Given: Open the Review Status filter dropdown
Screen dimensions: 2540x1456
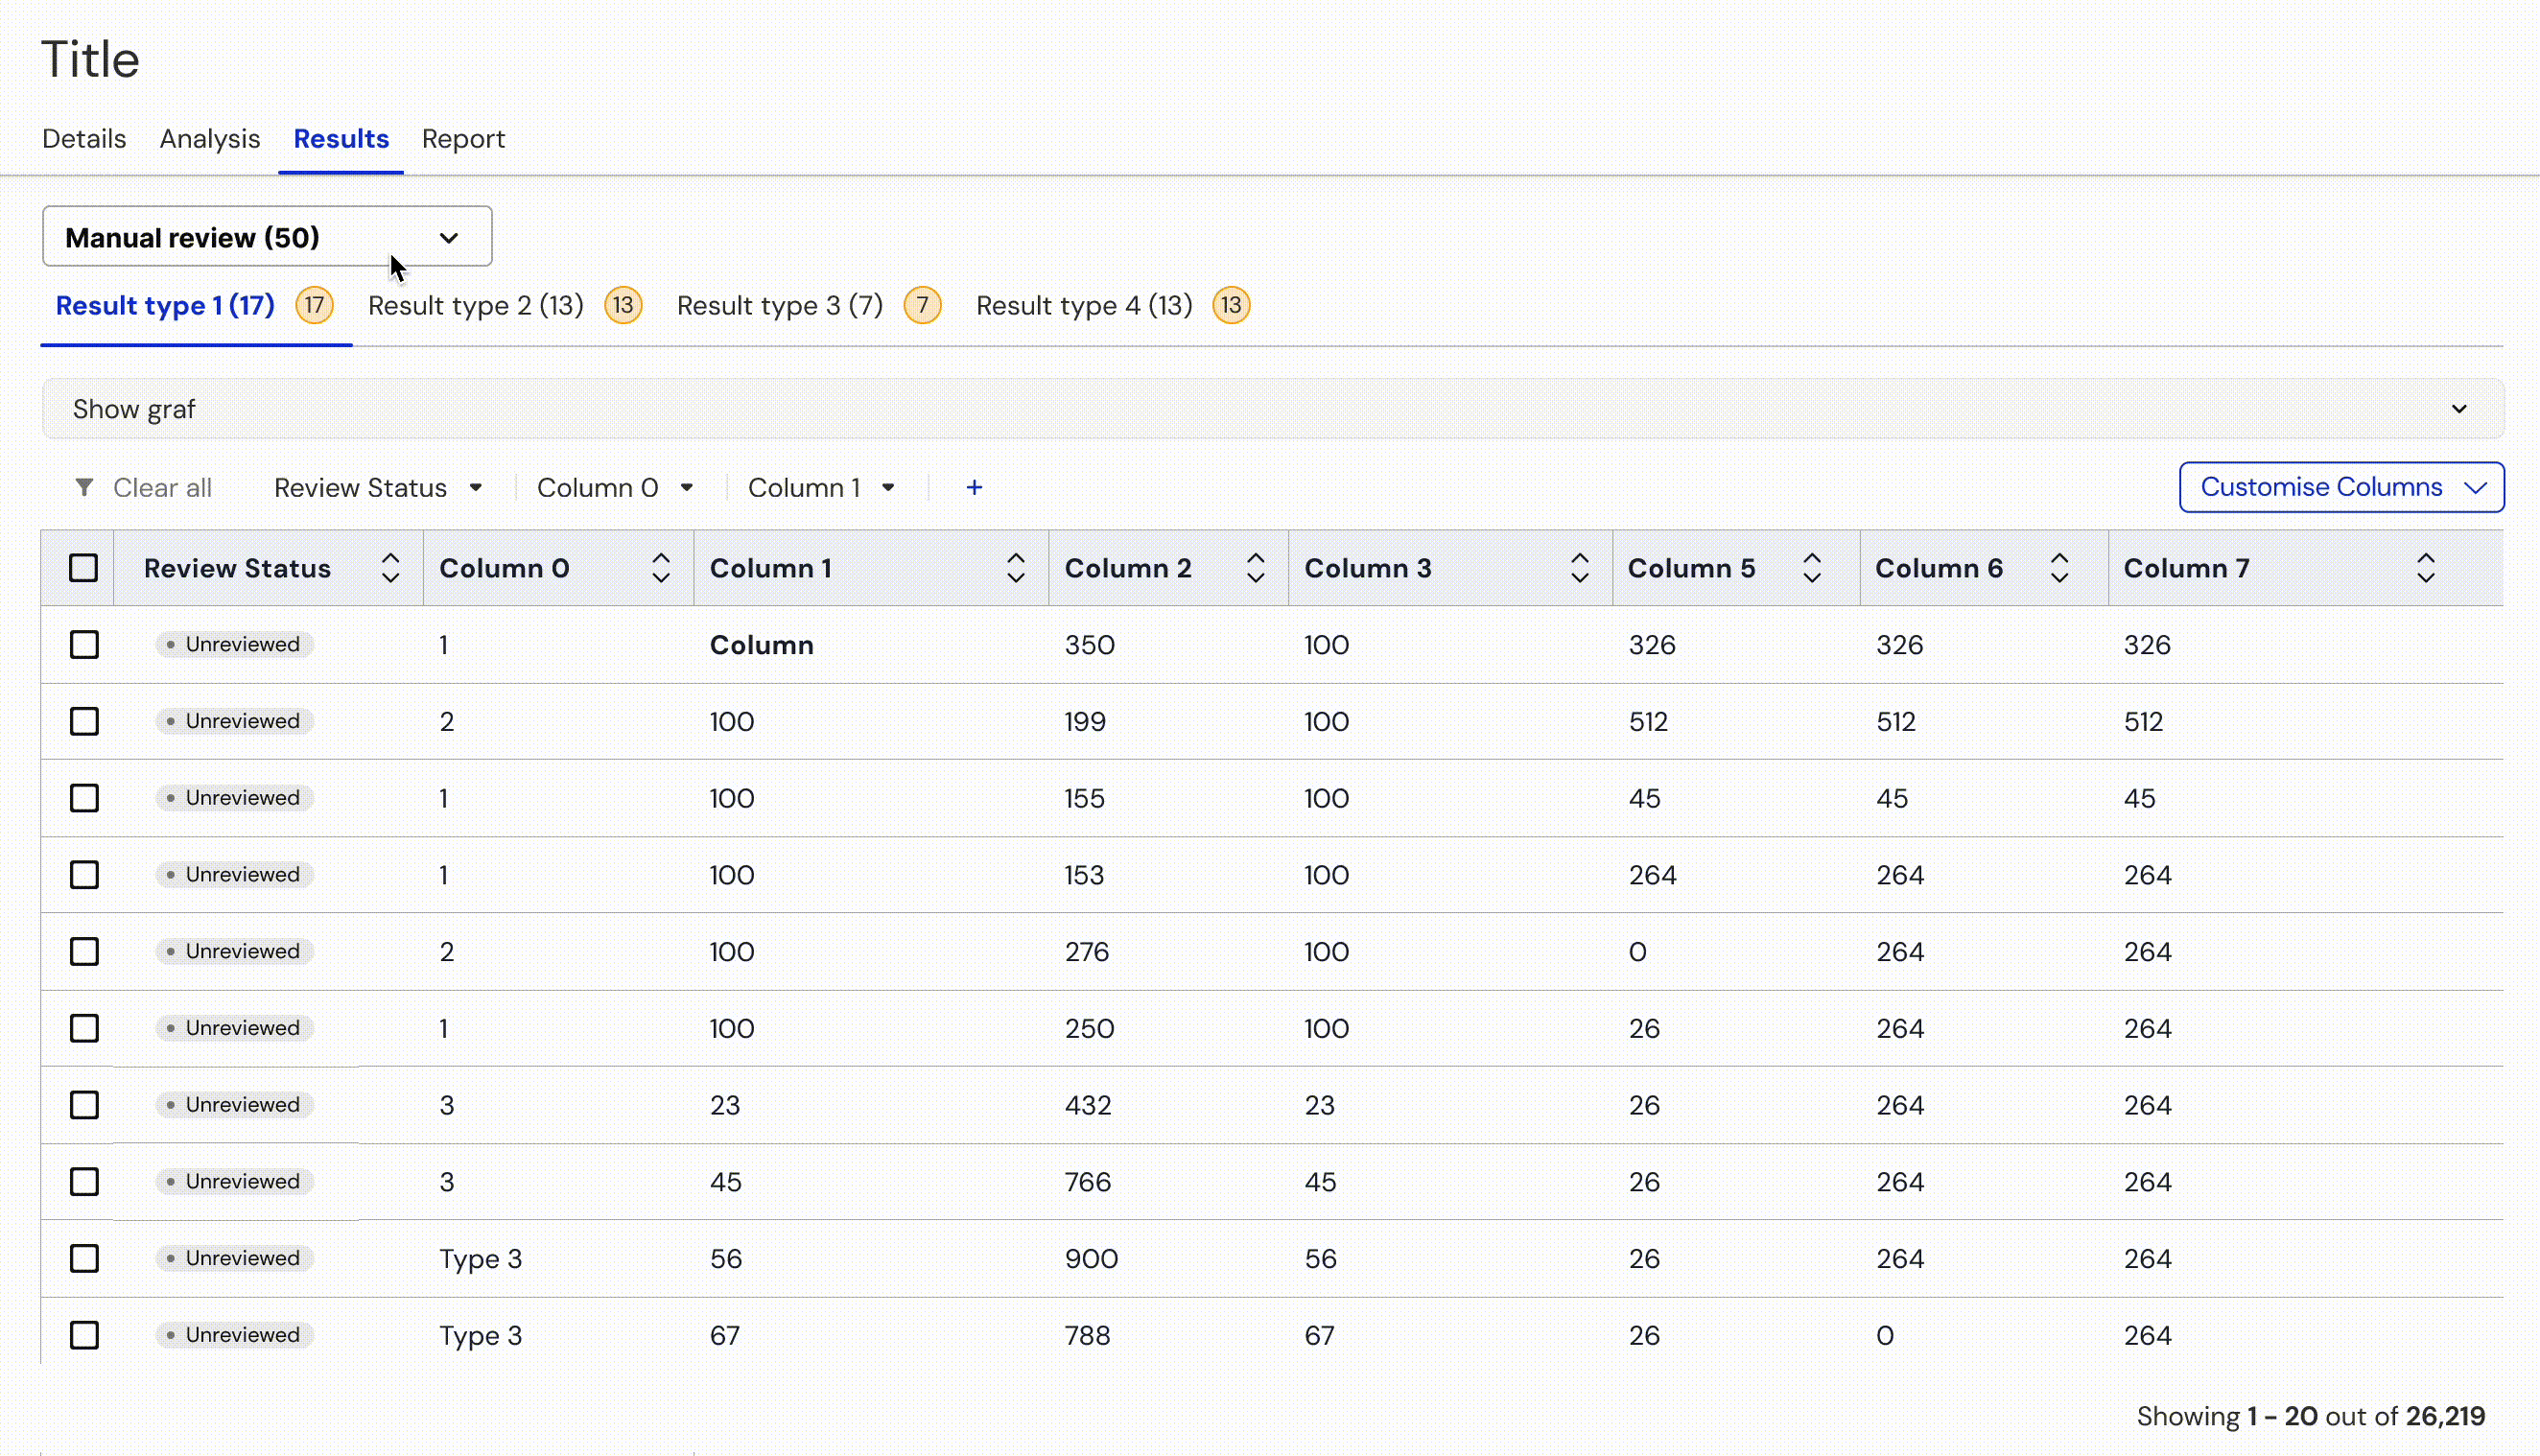Looking at the screenshot, I should pyautogui.click(x=378, y=487).
